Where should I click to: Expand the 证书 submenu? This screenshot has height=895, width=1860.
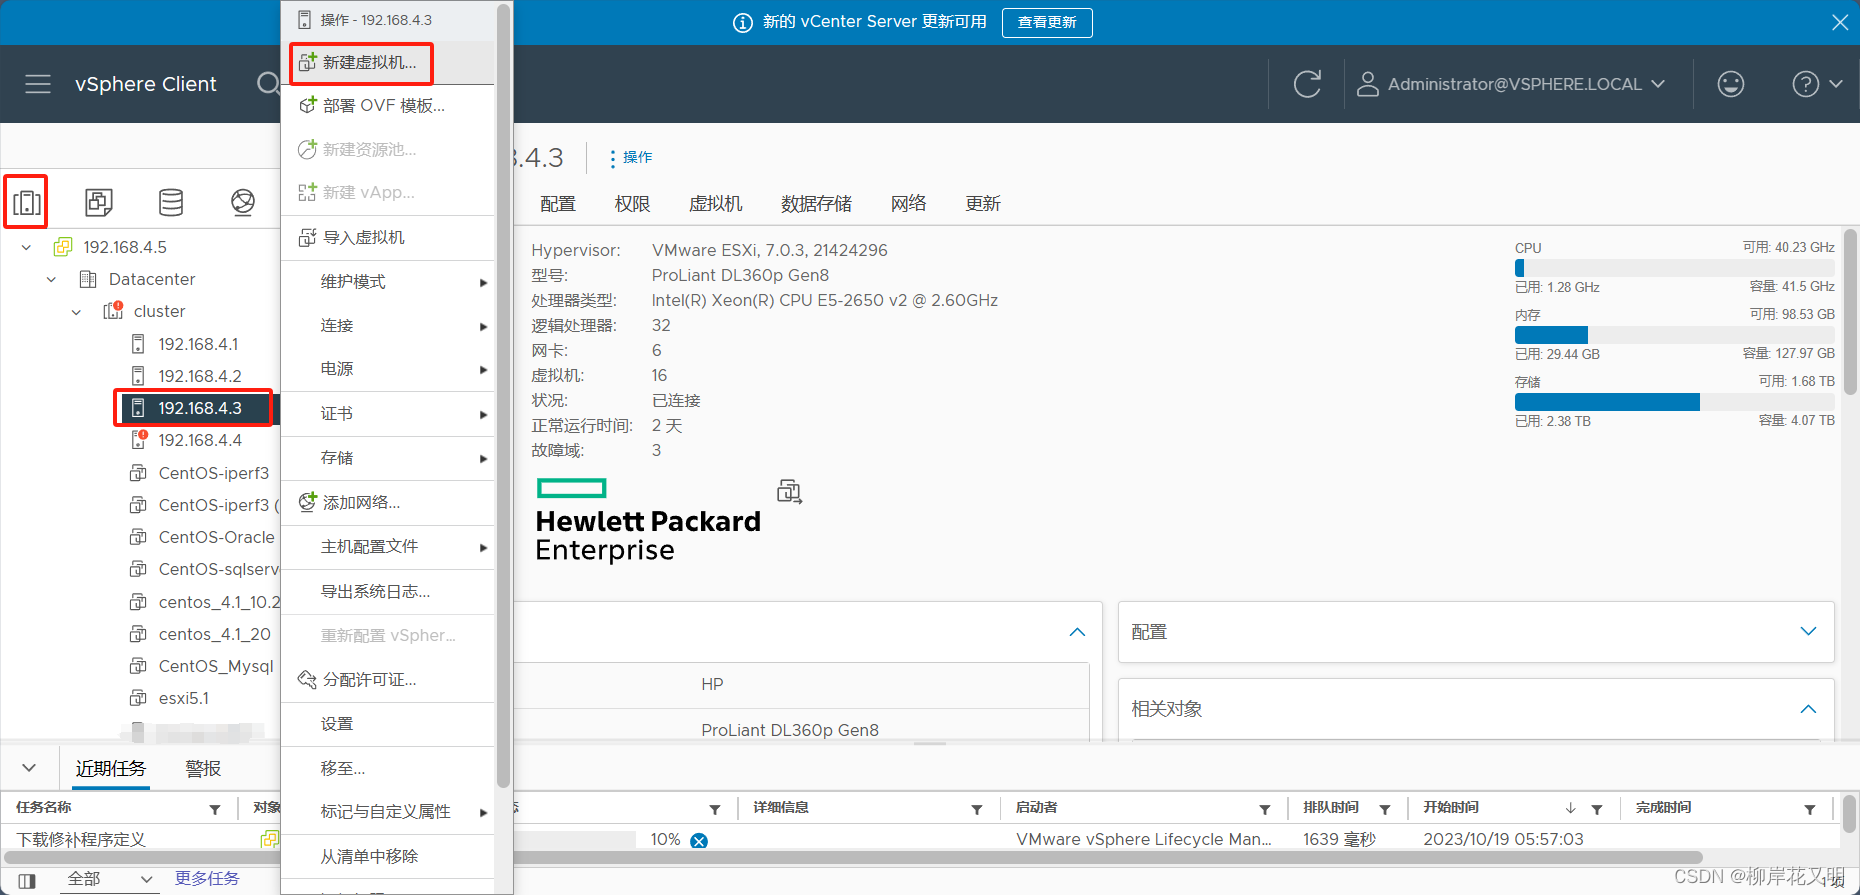(388, 414)
